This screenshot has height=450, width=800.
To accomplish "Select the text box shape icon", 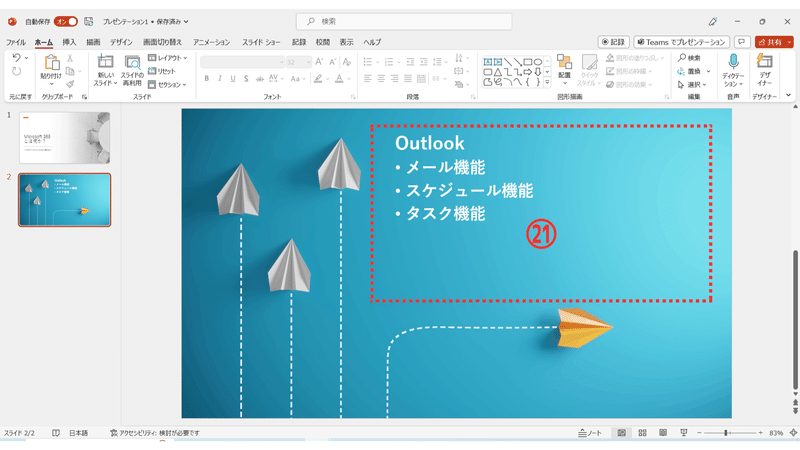I will (x=488, y=62).
